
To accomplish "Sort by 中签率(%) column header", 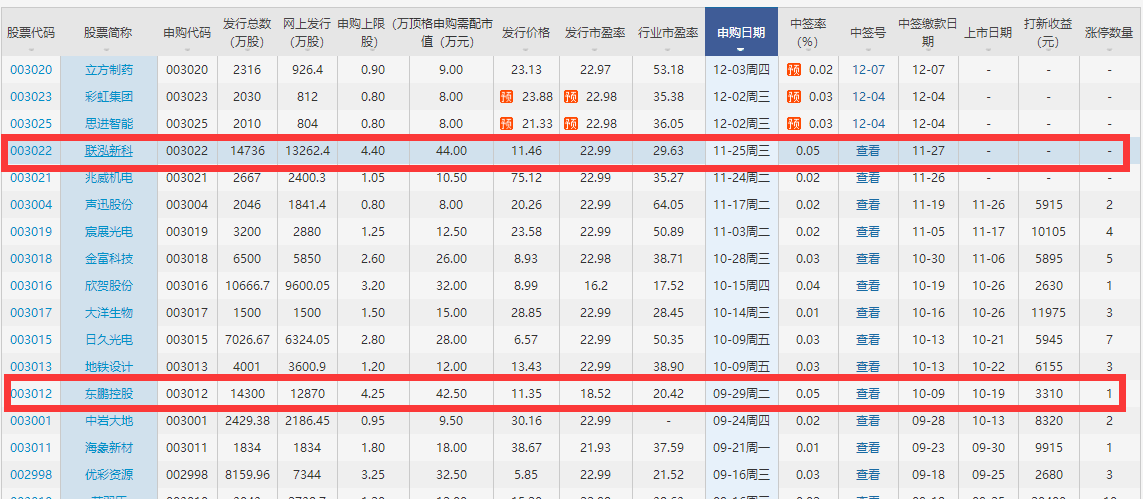I will pyautogui.click(x=807, y=34).
